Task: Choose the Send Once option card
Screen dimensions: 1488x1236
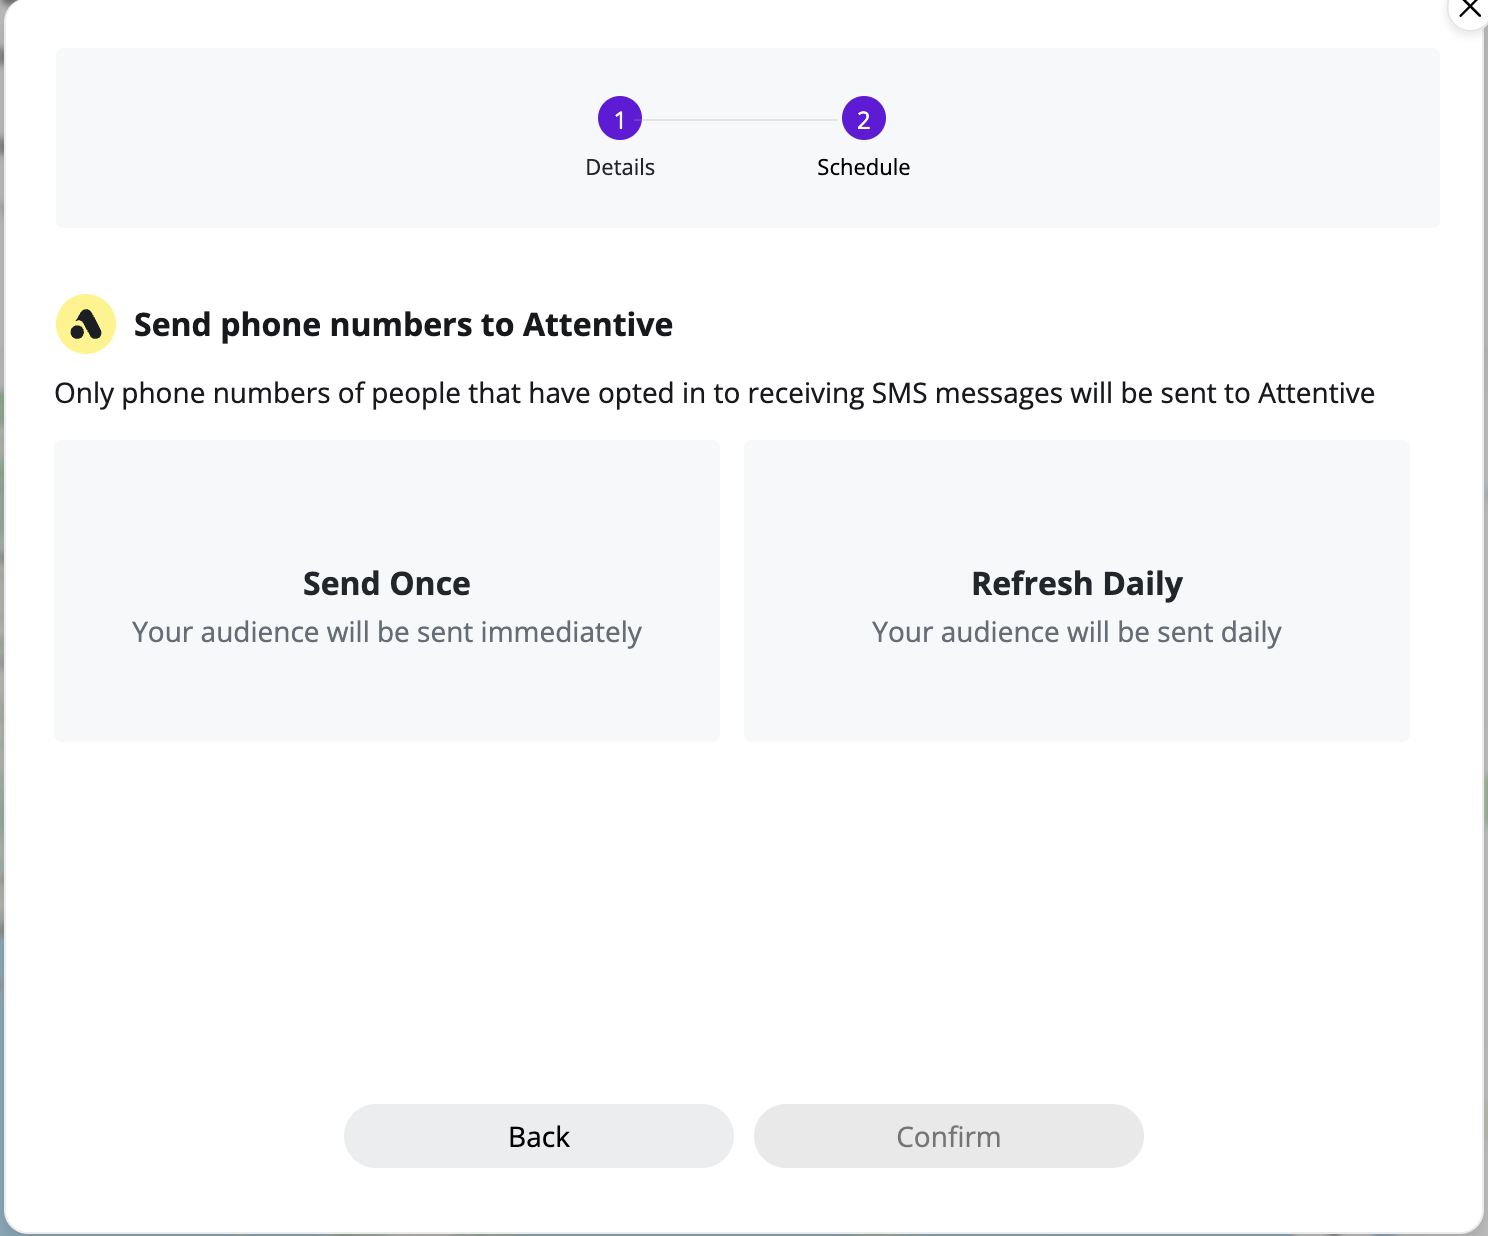Action: pos(387,591)
